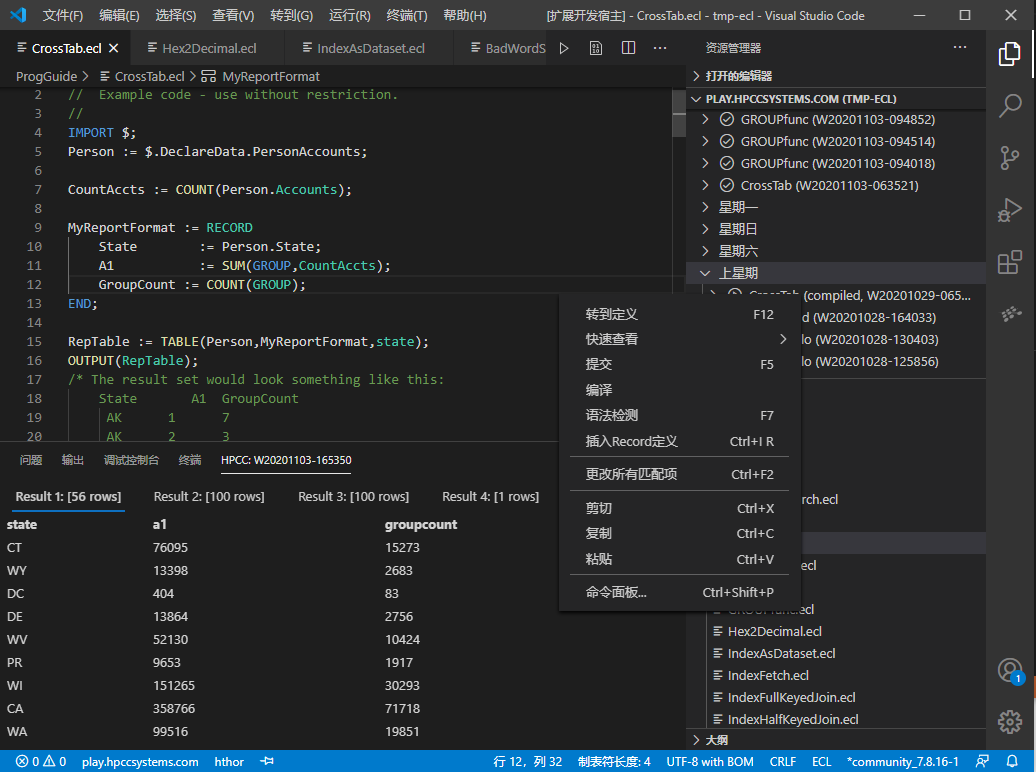Click 制表符长度: 4 in status bar
Screen dimensions: 1036x772
[614, 761]
